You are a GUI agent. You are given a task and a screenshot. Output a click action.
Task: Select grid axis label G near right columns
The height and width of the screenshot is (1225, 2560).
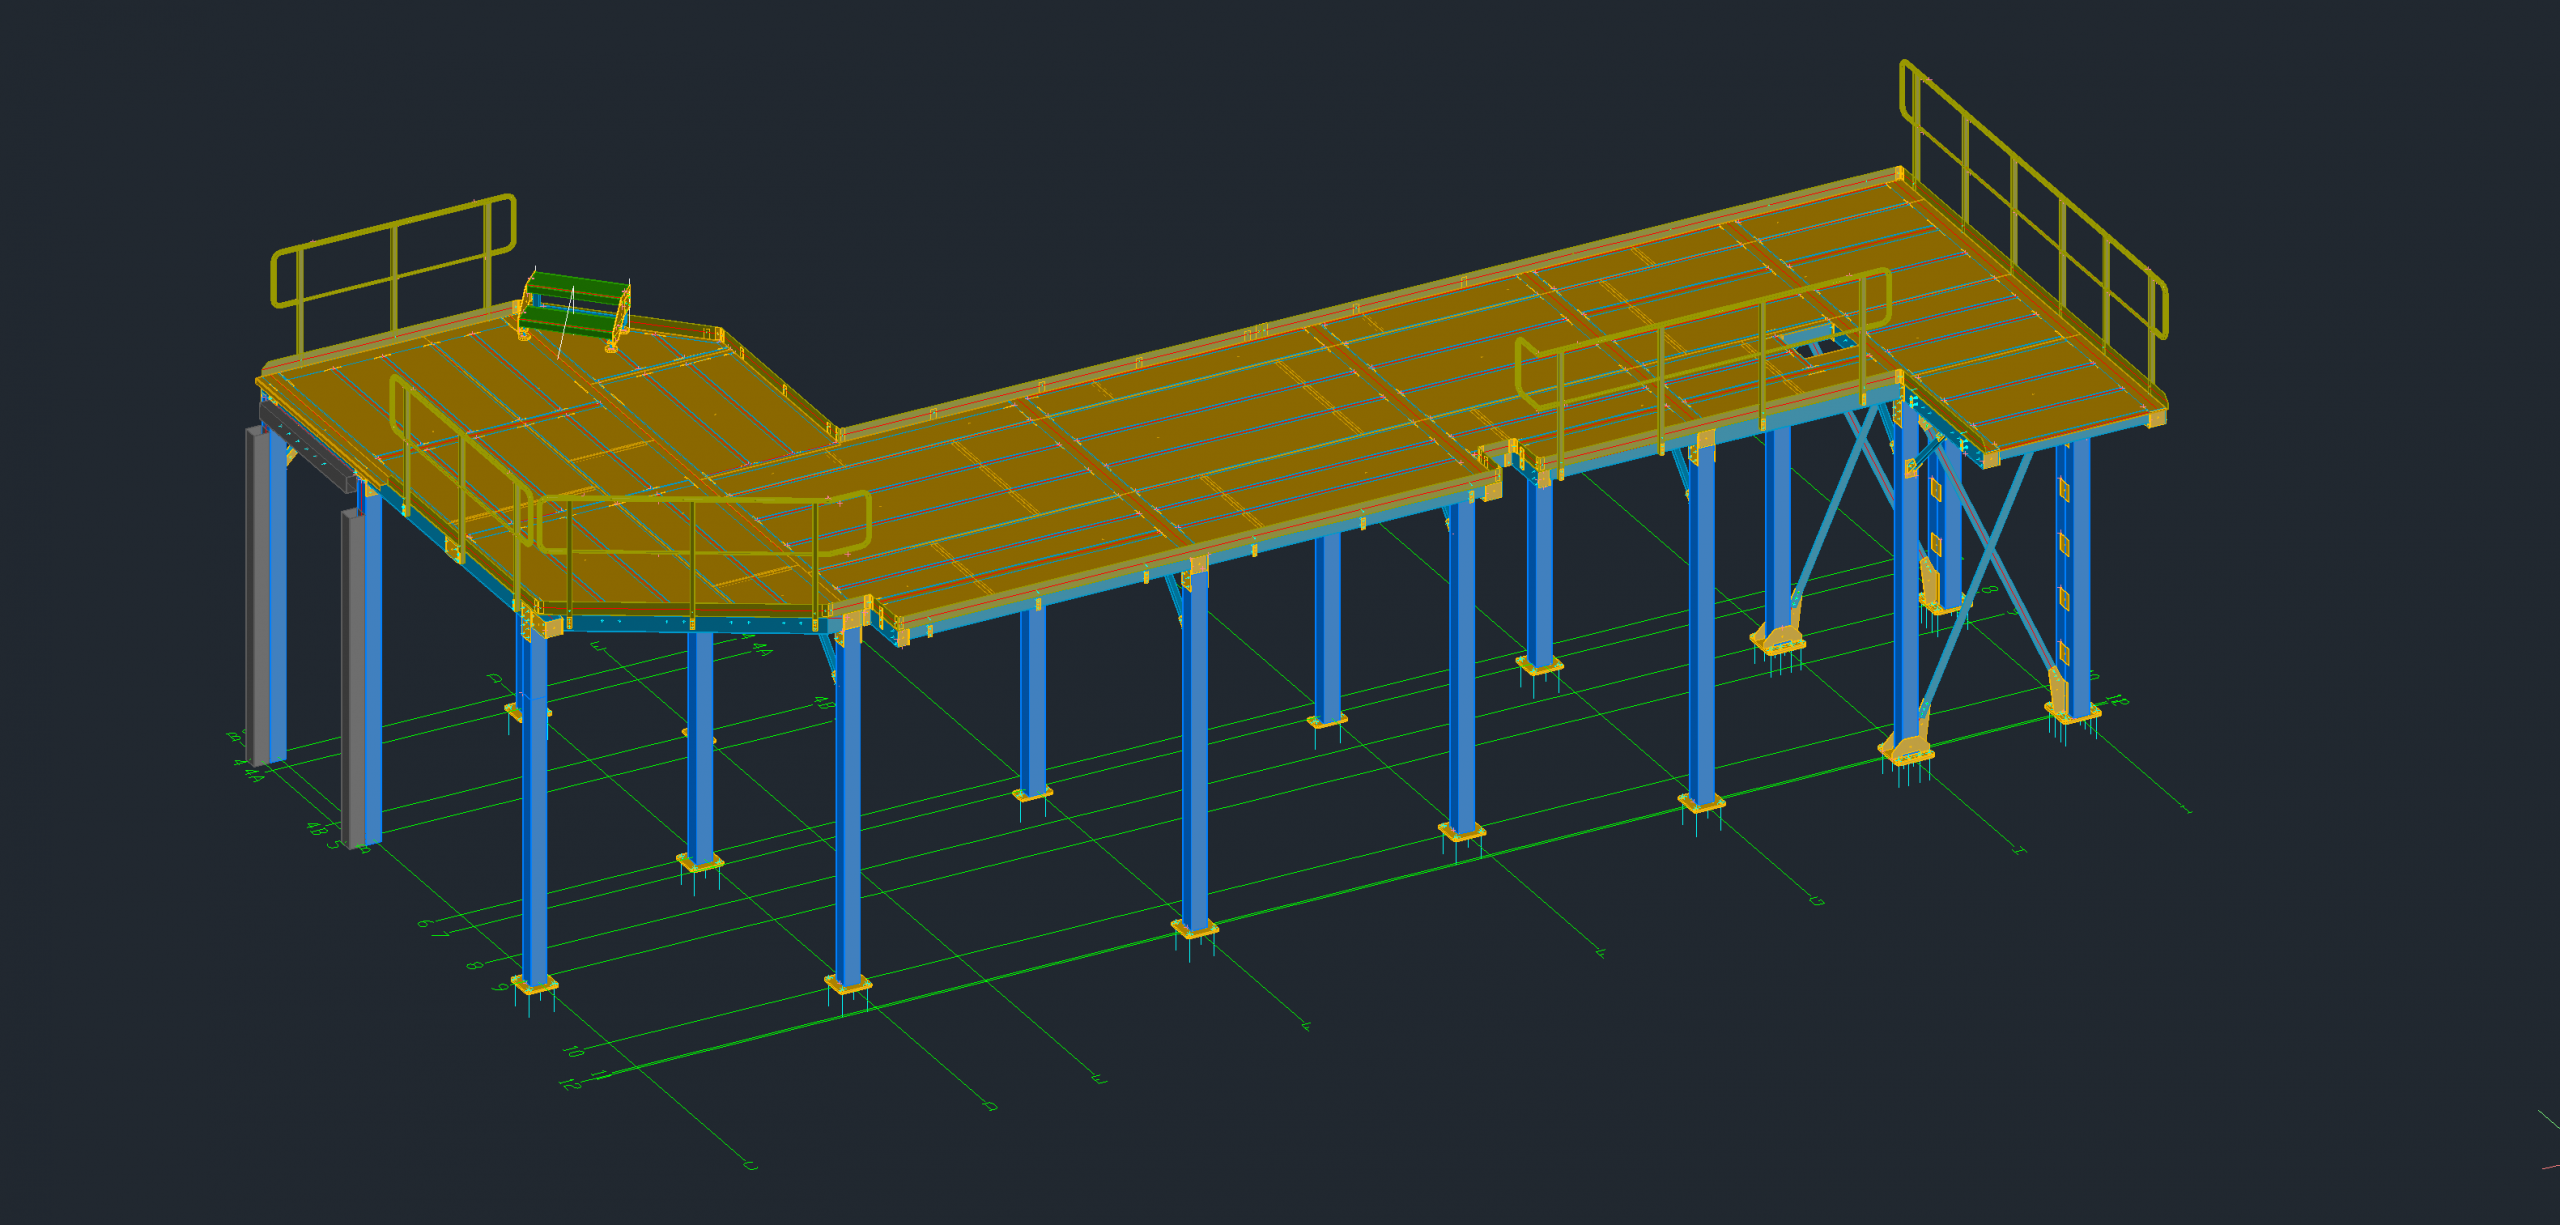1817,901
